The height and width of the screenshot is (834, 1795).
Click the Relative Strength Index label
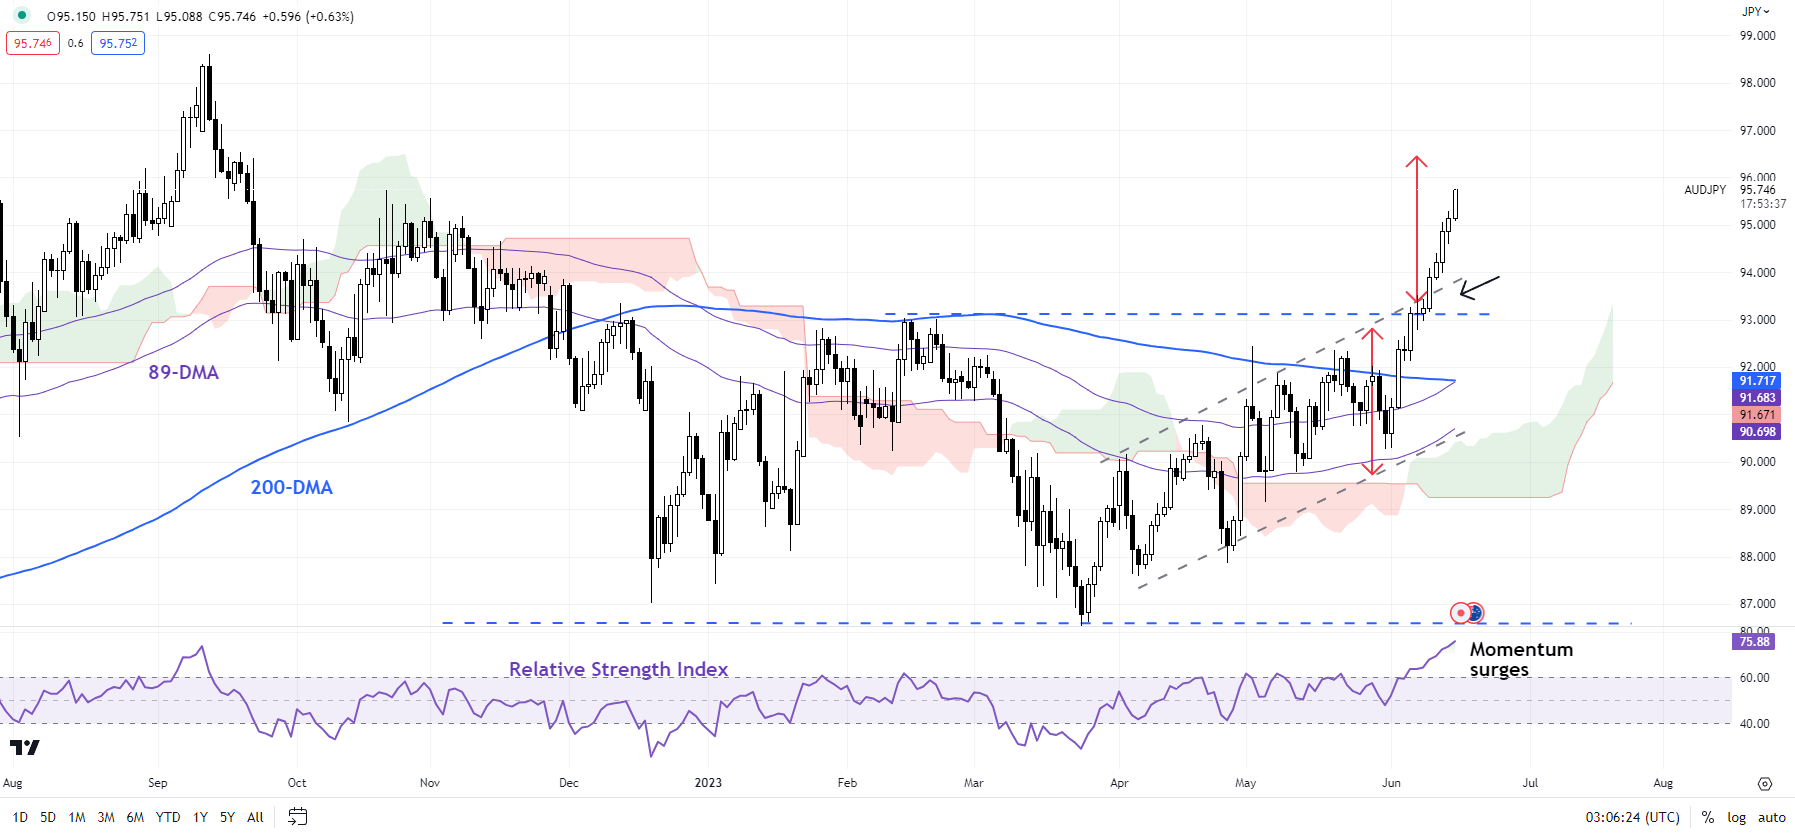[618, 669]
